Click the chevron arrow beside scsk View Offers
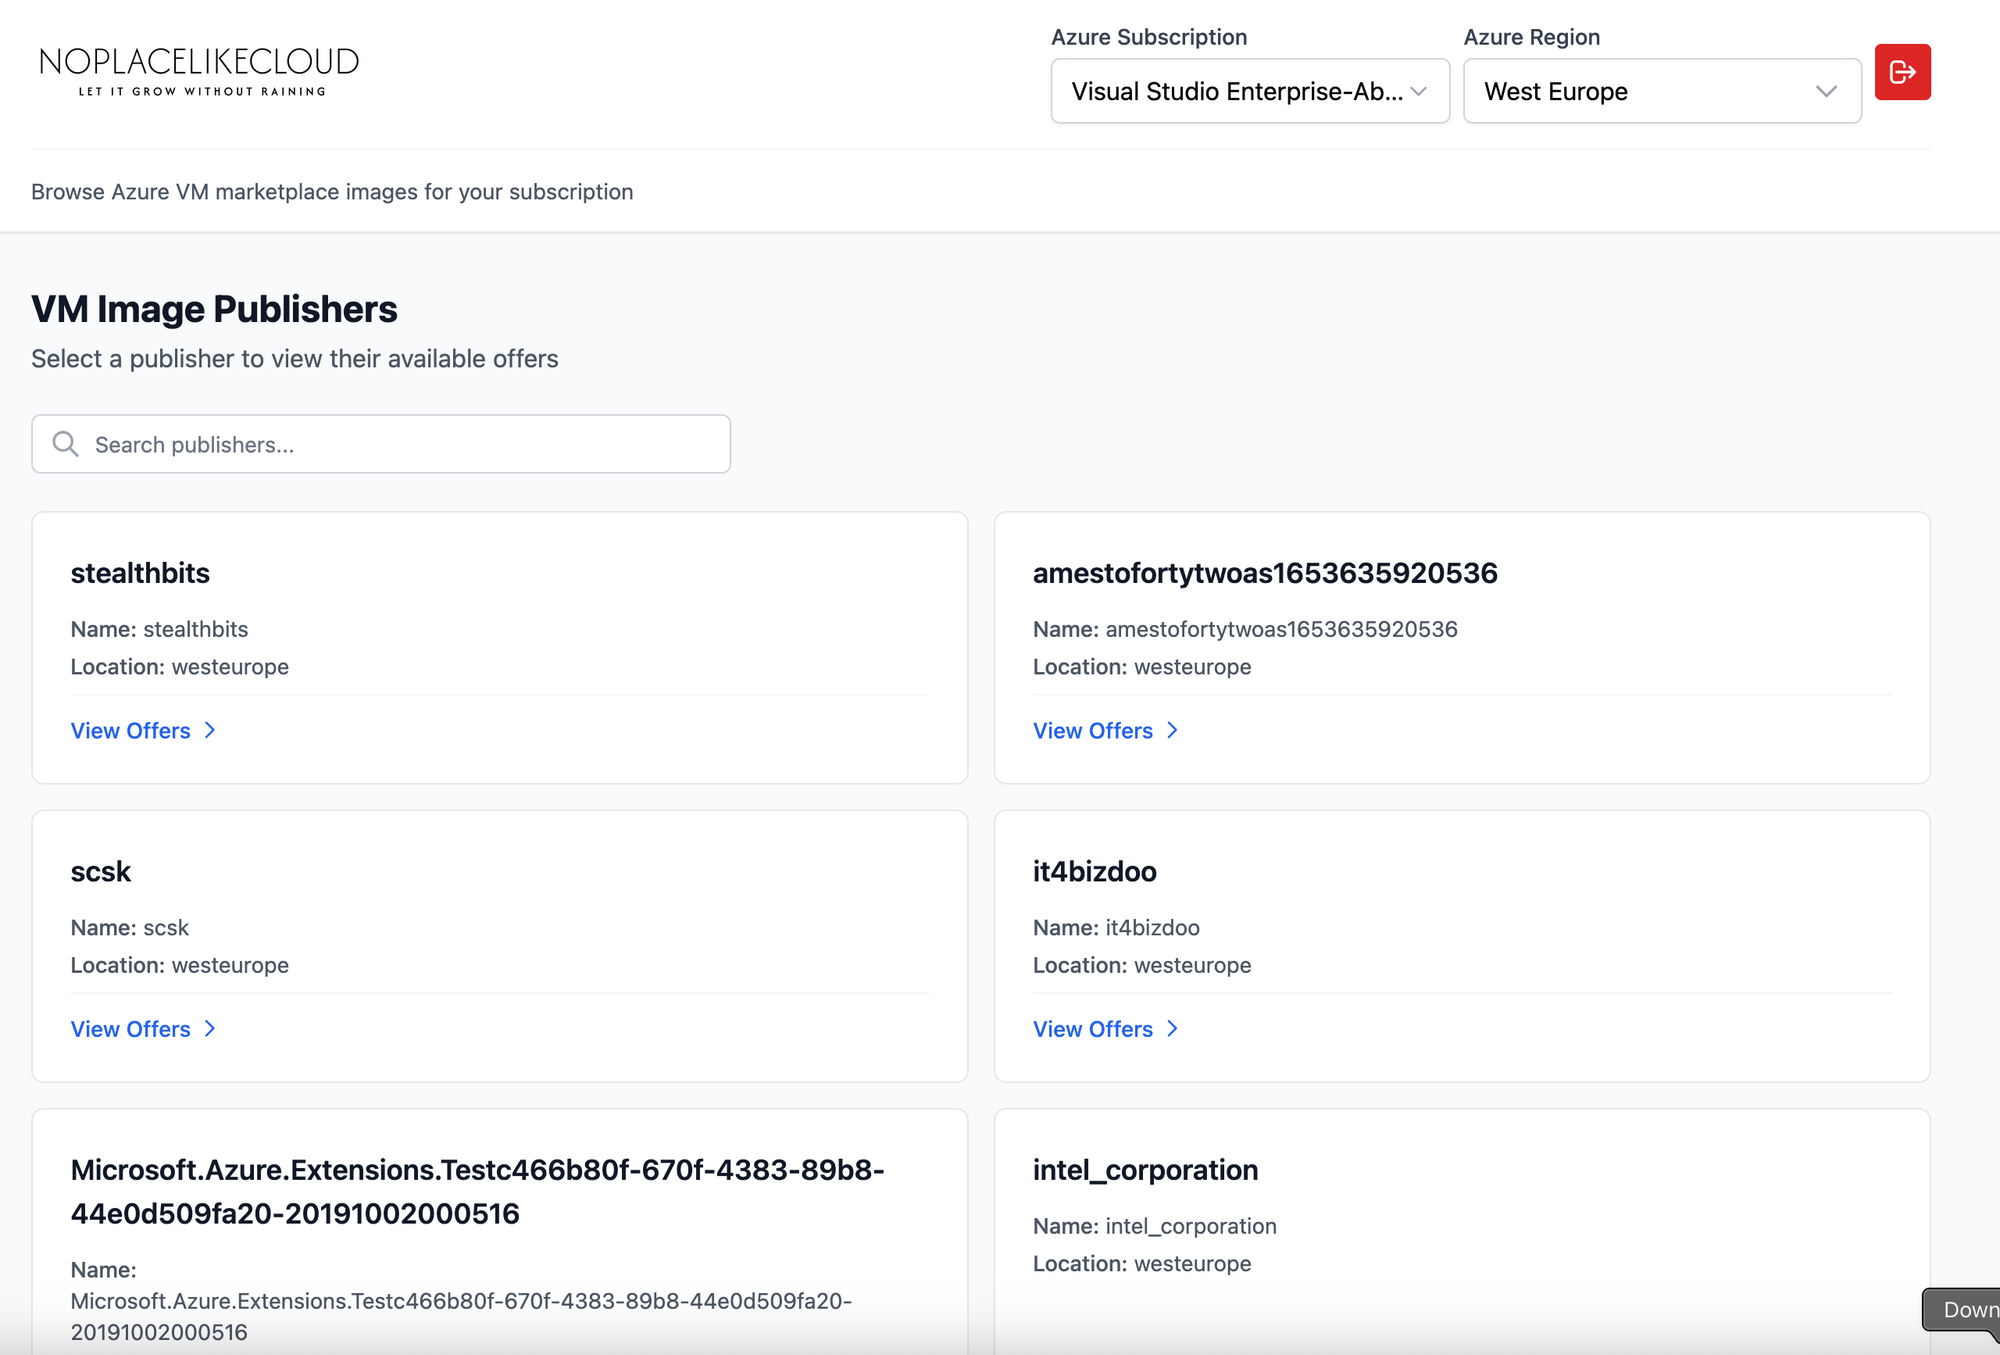 [210, 1029]
